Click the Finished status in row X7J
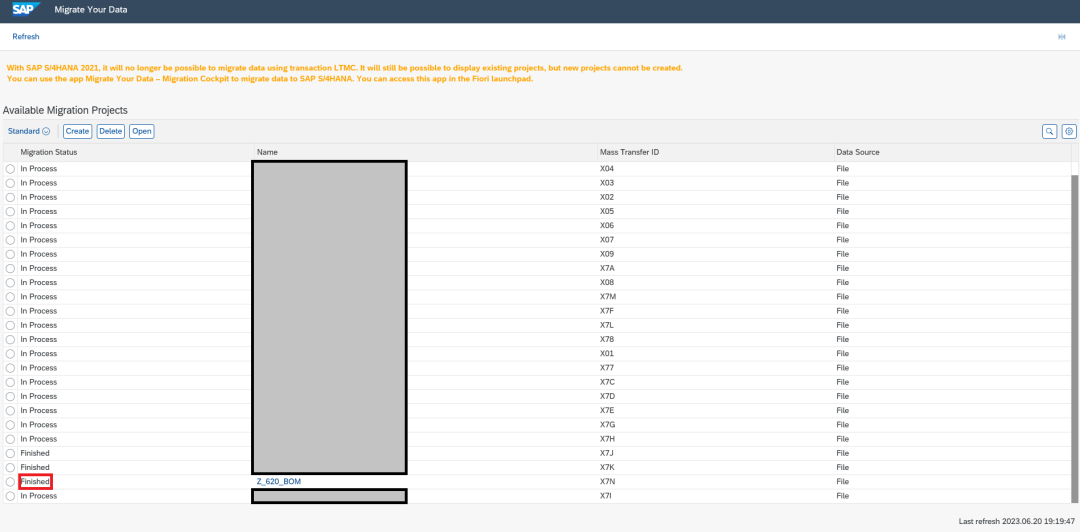 [35, 453]
